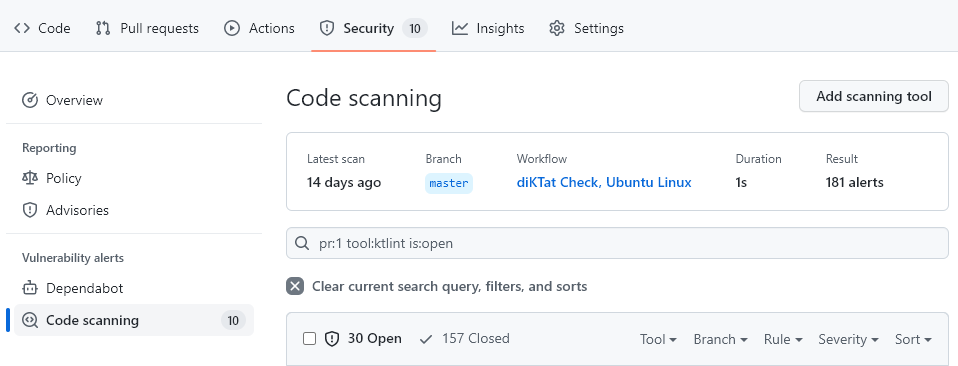Image resolution: width=958 pixels, height=366 pixels.
Task: Click the Code scanning magnifier icon
Action: tap(30, 320)
